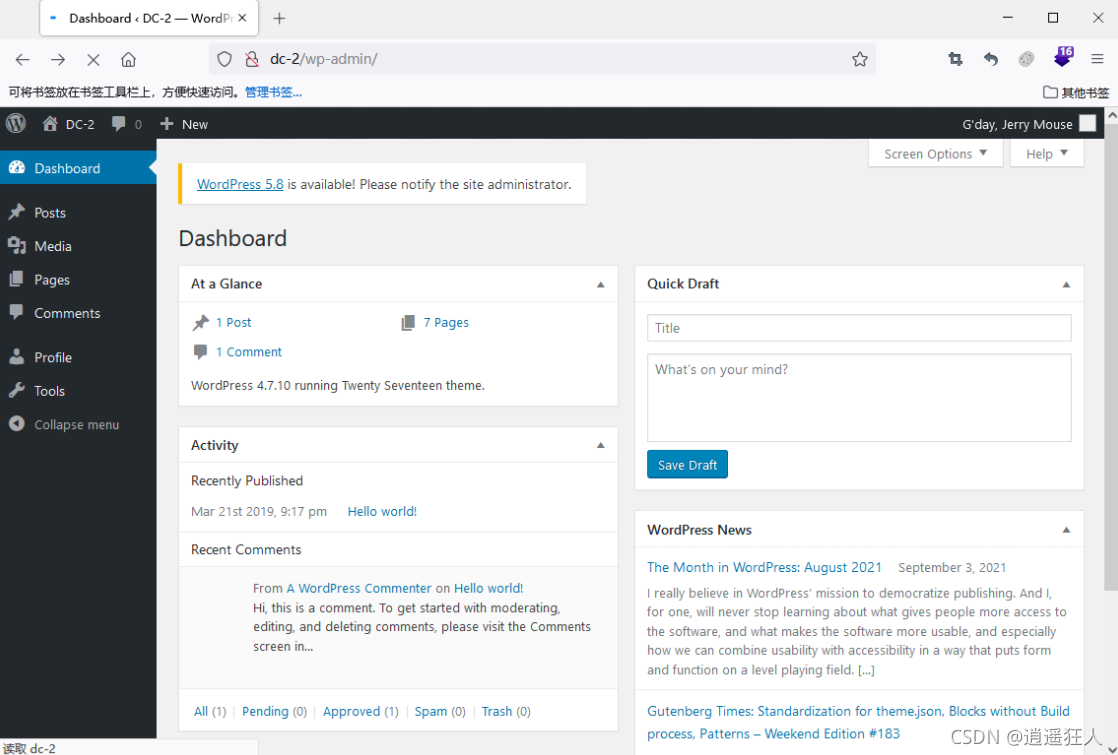This screenshot has height=755, width=1118.
Task: Click the pushpin icon beside 1 Post
Action: pos(200,322)
